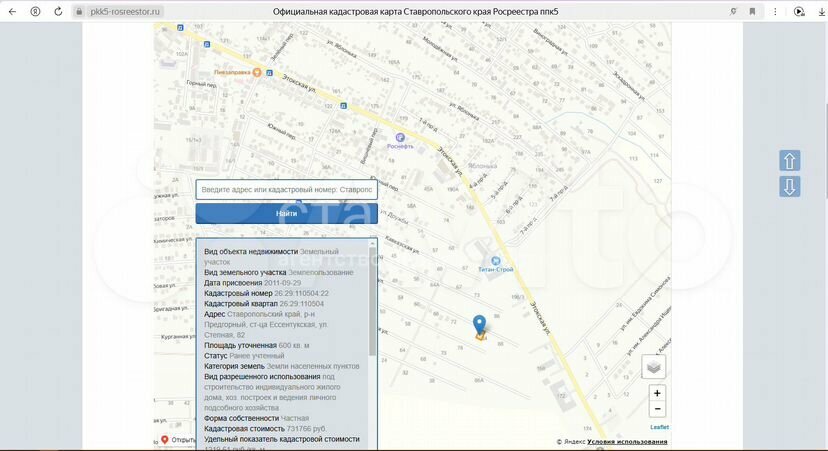Viewport: 828px width, 451px height.
Task: Open the translate page icon
Action: (x=733, y=11)
